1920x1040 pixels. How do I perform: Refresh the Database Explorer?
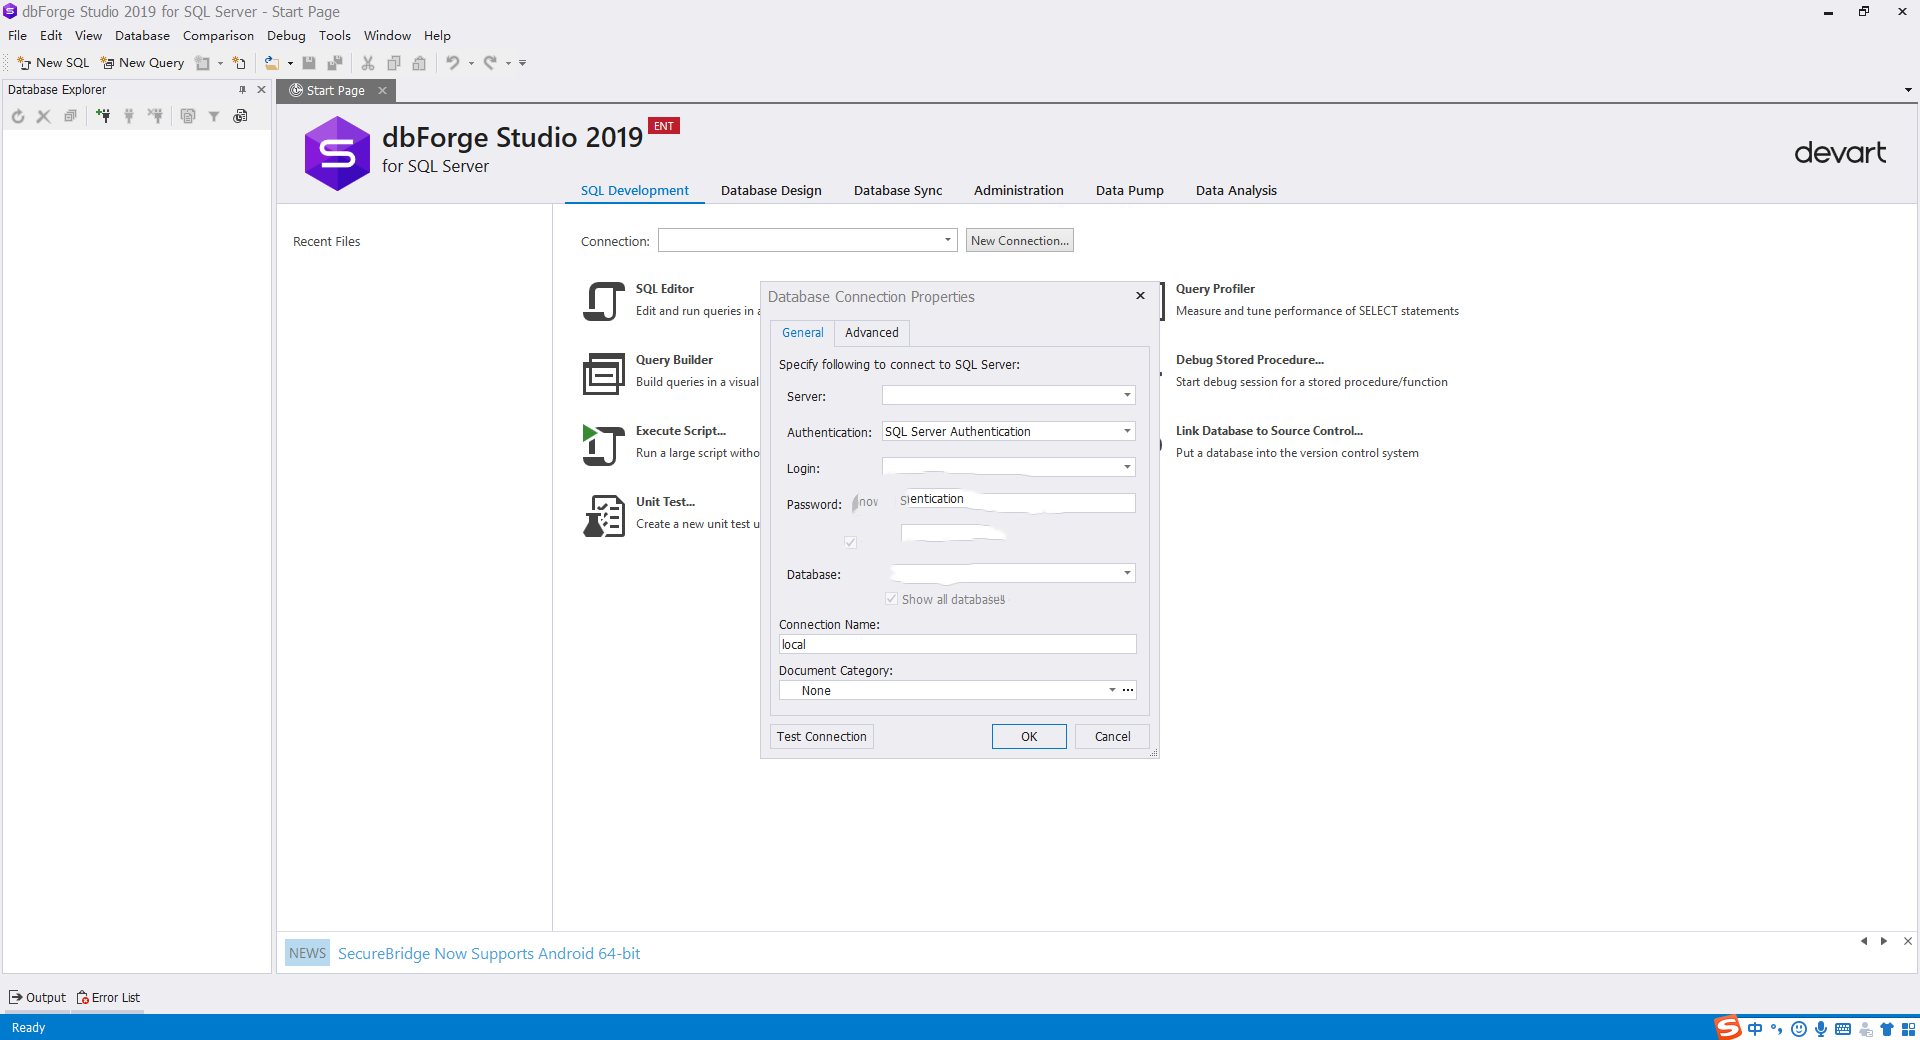click(18, 116)
